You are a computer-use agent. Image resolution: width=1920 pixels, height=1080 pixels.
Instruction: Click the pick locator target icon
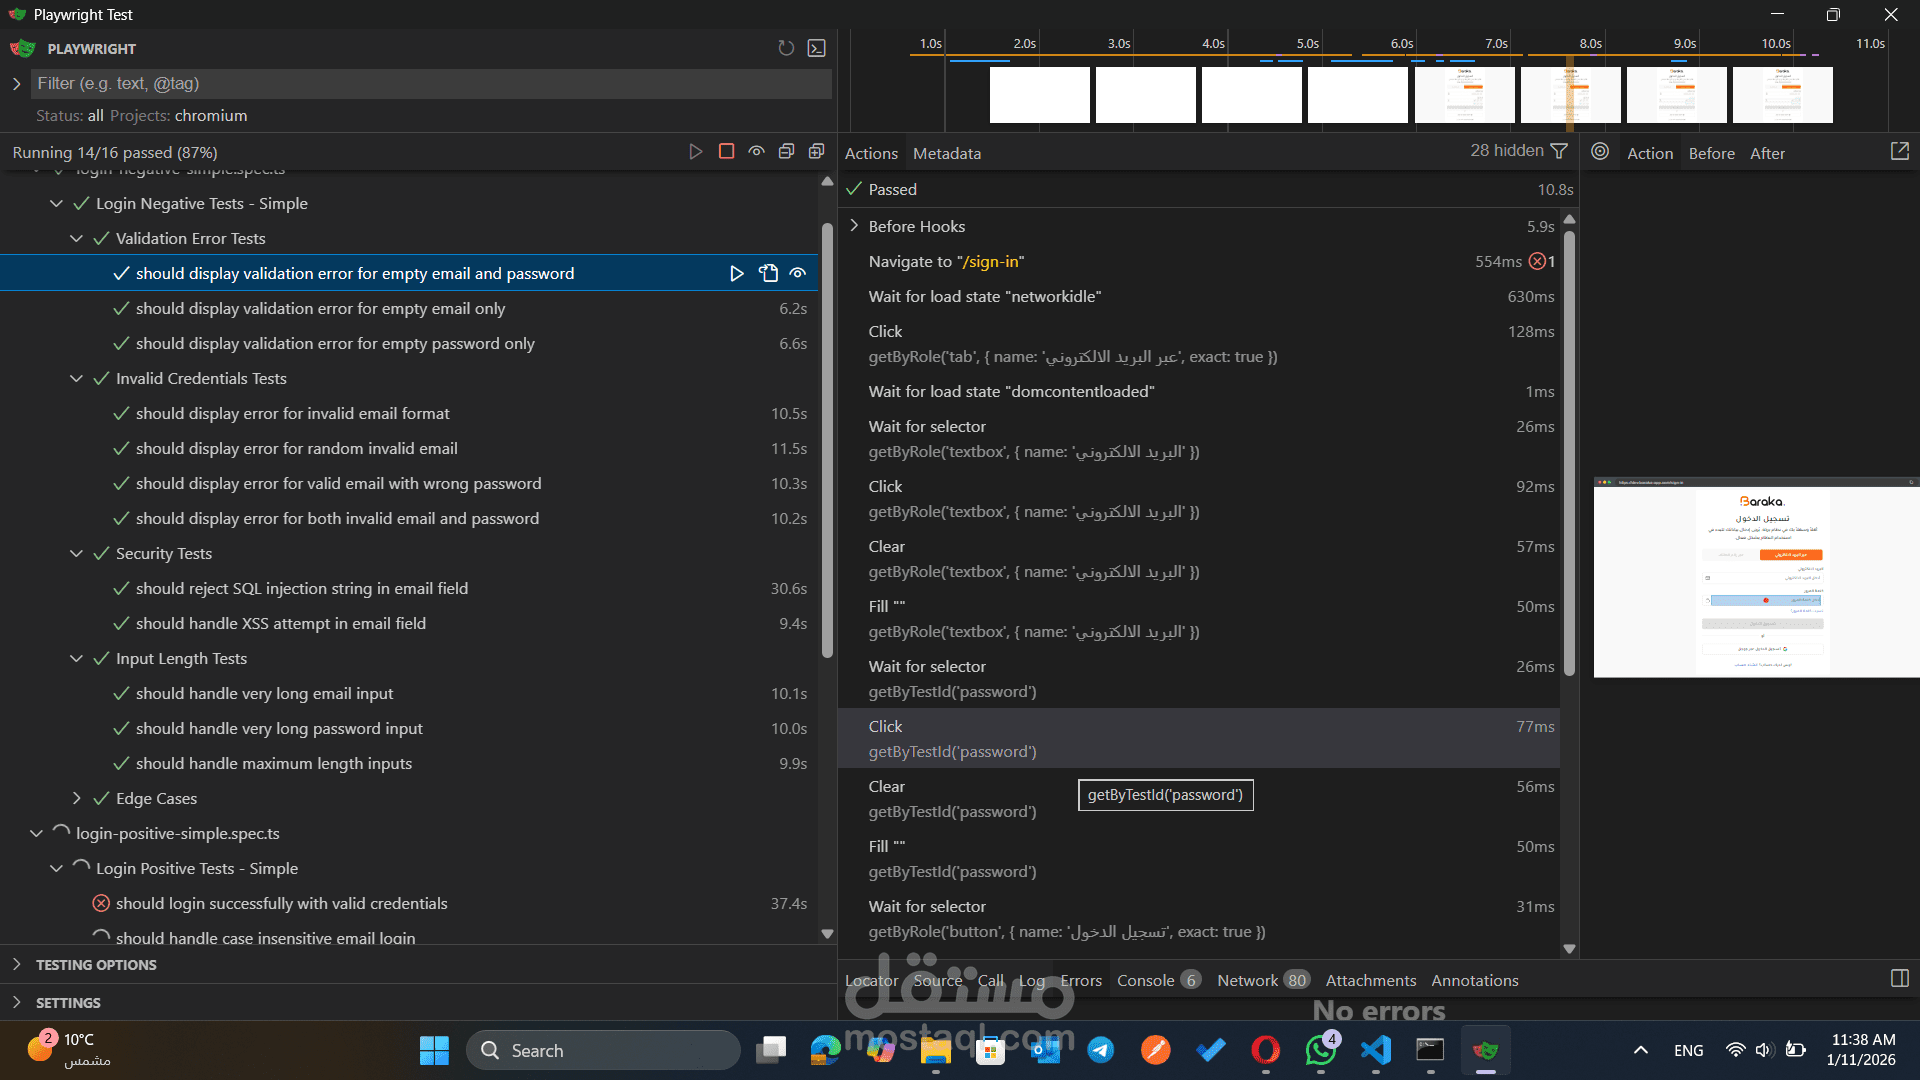[x=1600, y=152]
